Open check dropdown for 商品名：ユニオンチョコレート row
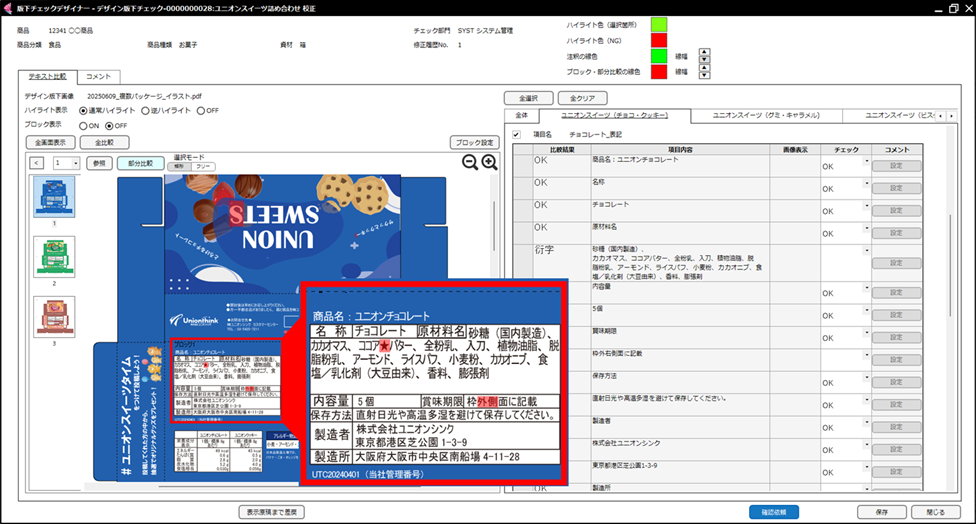This screenshot has width=976, height=524. click(x=866, y=161)
